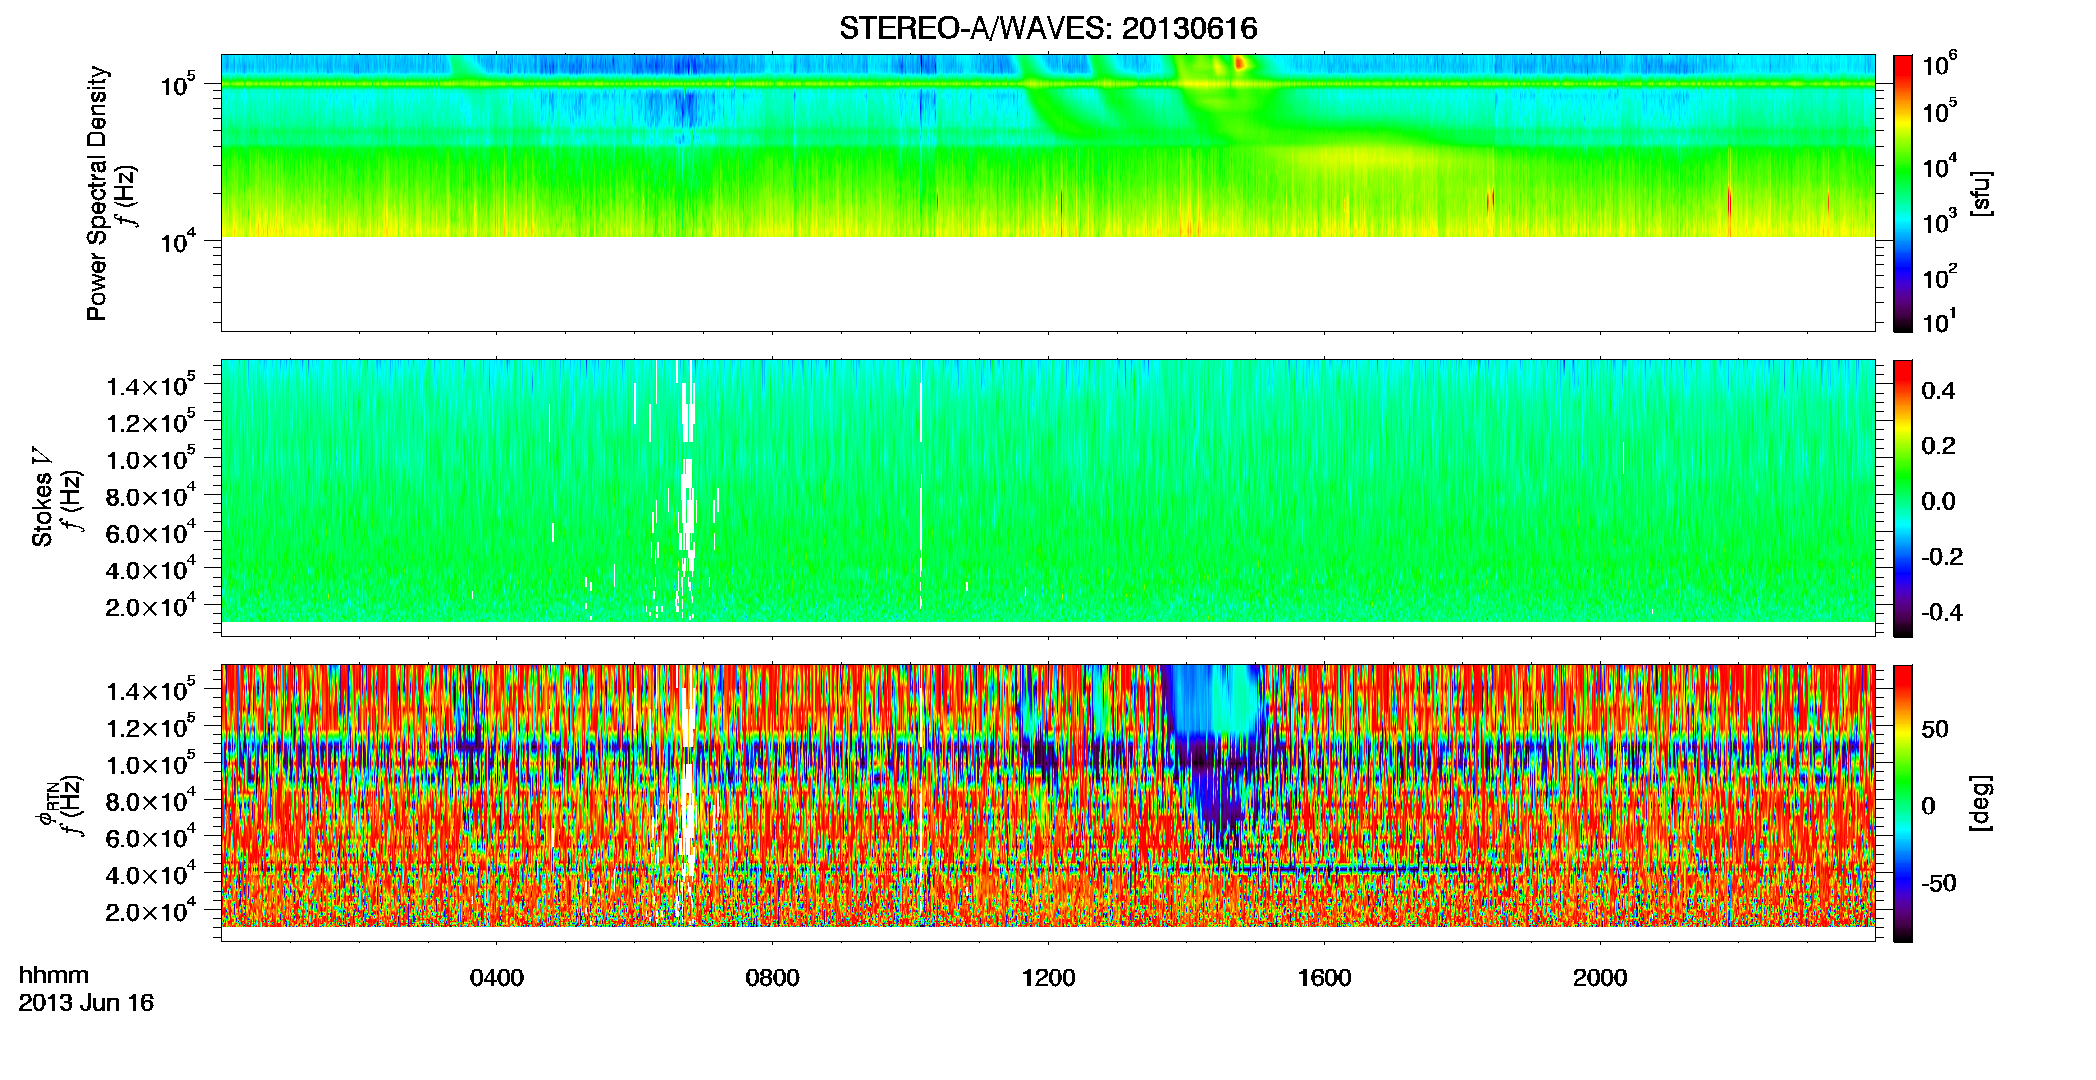The image size is (2096, 1080).
Task: Click the bottom panel degree colorbar
Action: pos(1903,803)
